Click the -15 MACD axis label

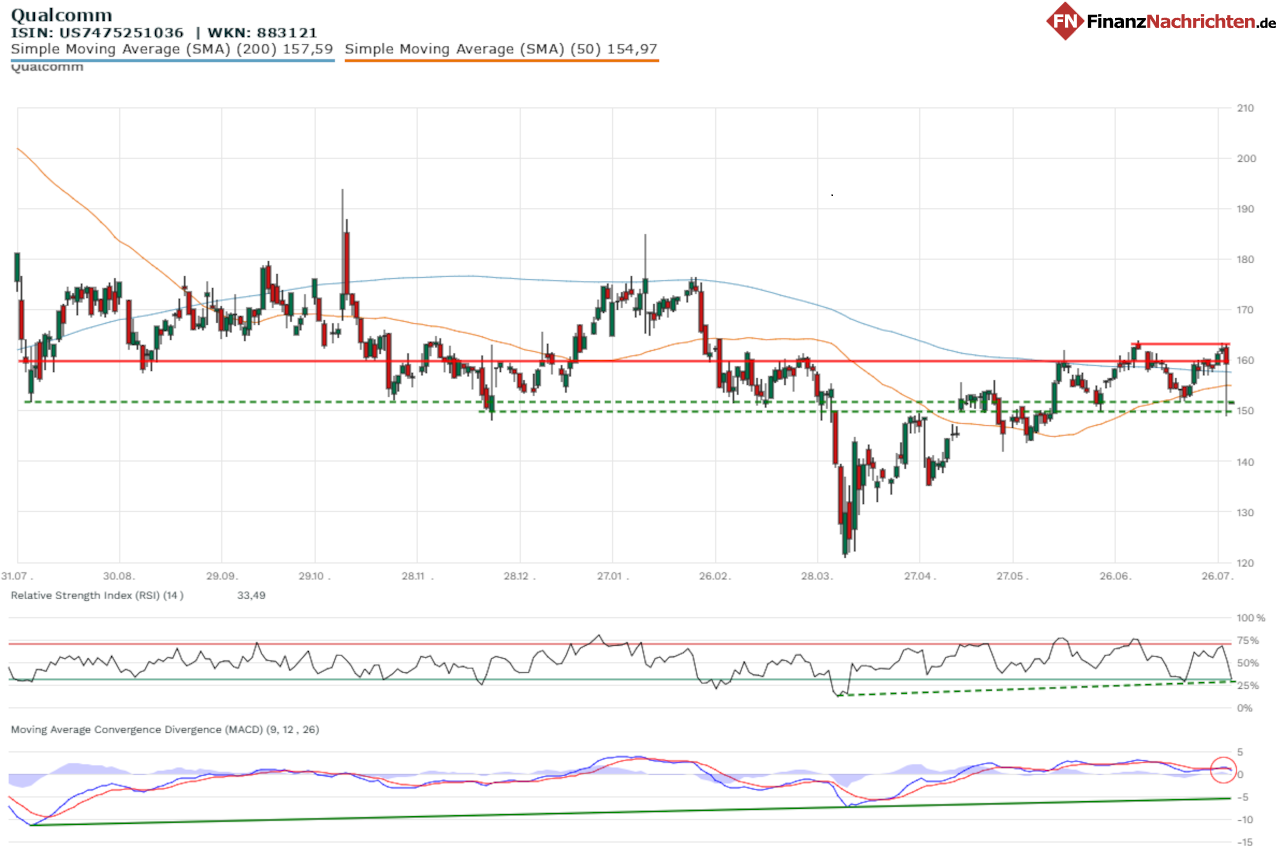[1246, 841]
